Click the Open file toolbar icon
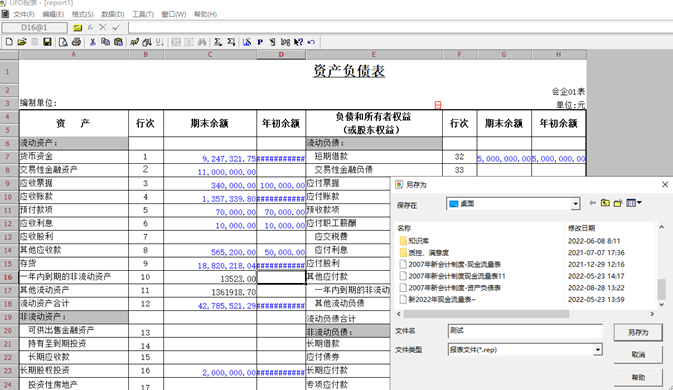Image resolution: width=673 pixels, height=390 pixels. coord(22,42)
